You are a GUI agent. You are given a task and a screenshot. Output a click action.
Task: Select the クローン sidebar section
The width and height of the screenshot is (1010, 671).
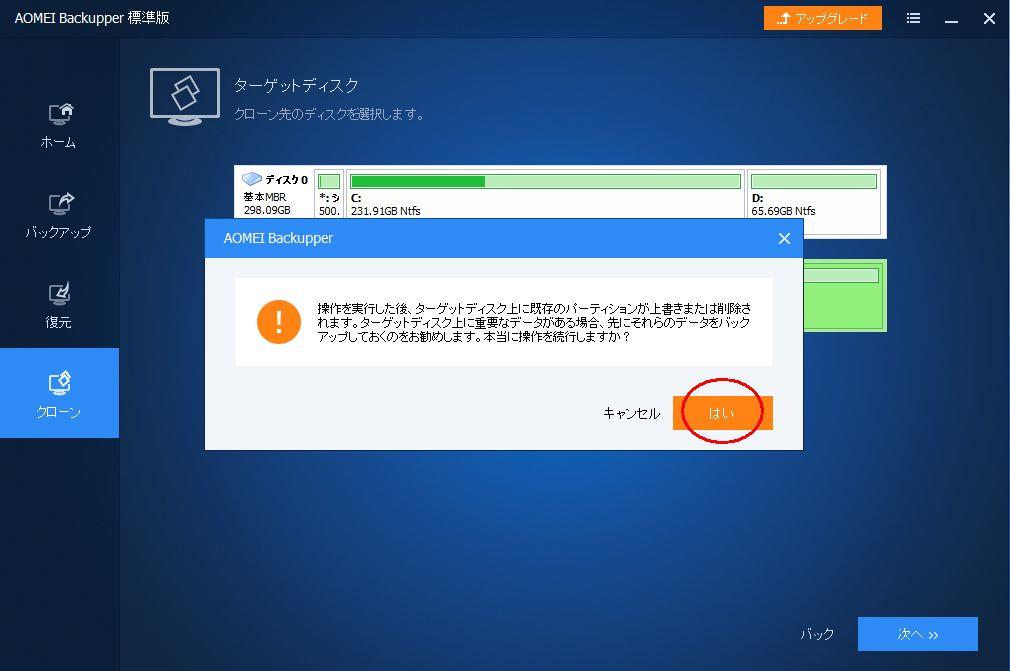click(x=59, y=393)
